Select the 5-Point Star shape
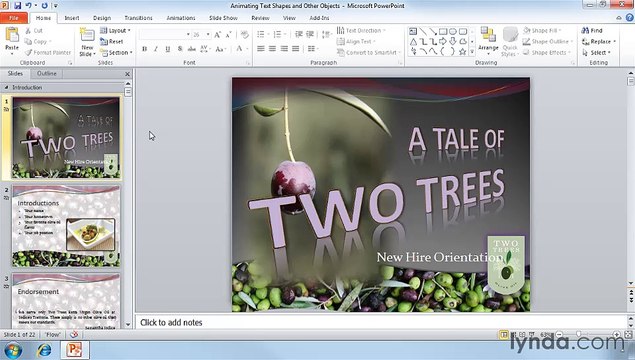 pyautogui.click(x=462, y=51)
